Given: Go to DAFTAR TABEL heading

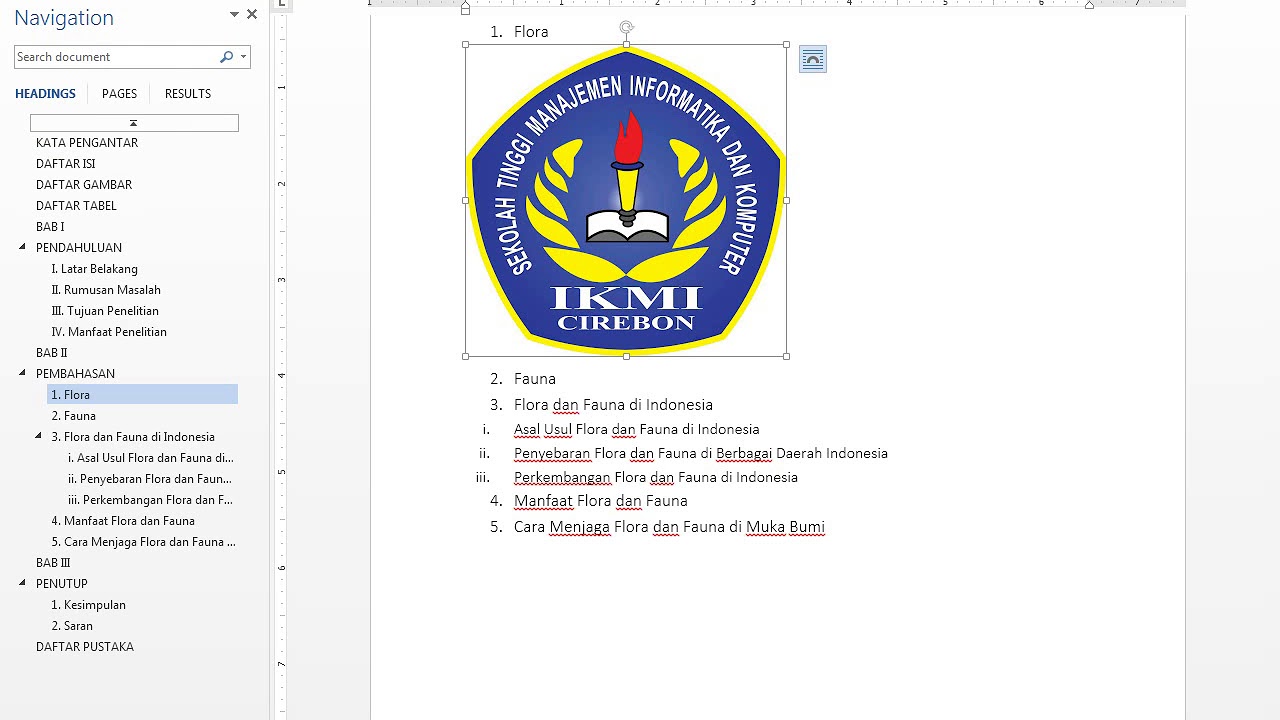Looking at the screenshot, I should coord(76,206).
